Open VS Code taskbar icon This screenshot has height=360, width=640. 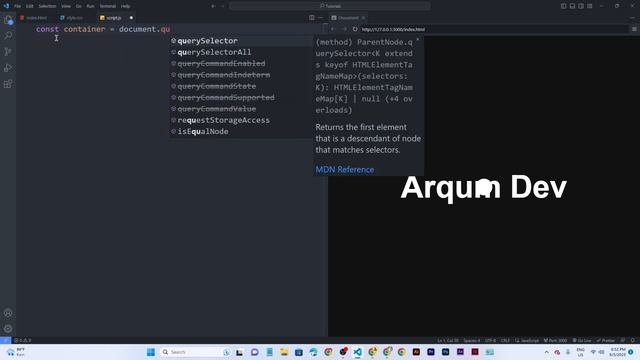coord(358,352)
